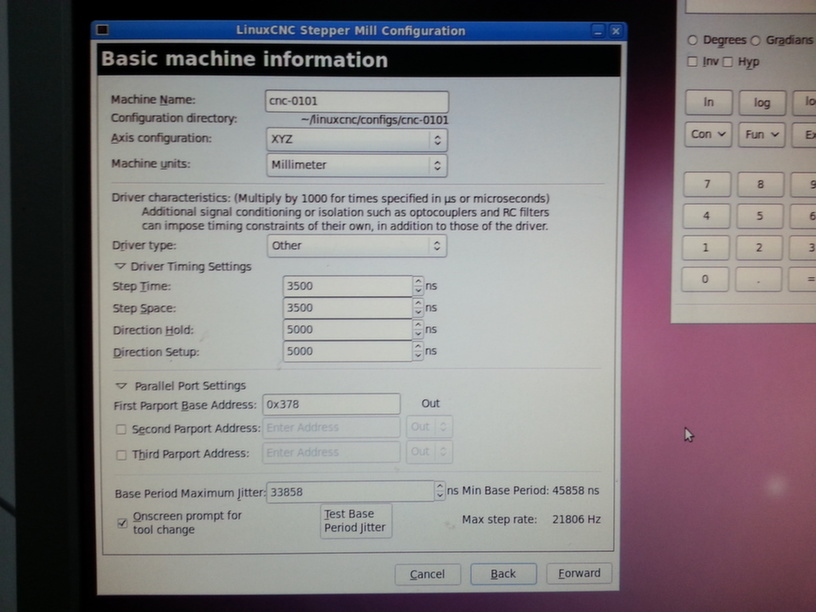This screenshot has height=612, width=816.
Task: Click the Second Parport Address entry field
Action: (332, 427)
